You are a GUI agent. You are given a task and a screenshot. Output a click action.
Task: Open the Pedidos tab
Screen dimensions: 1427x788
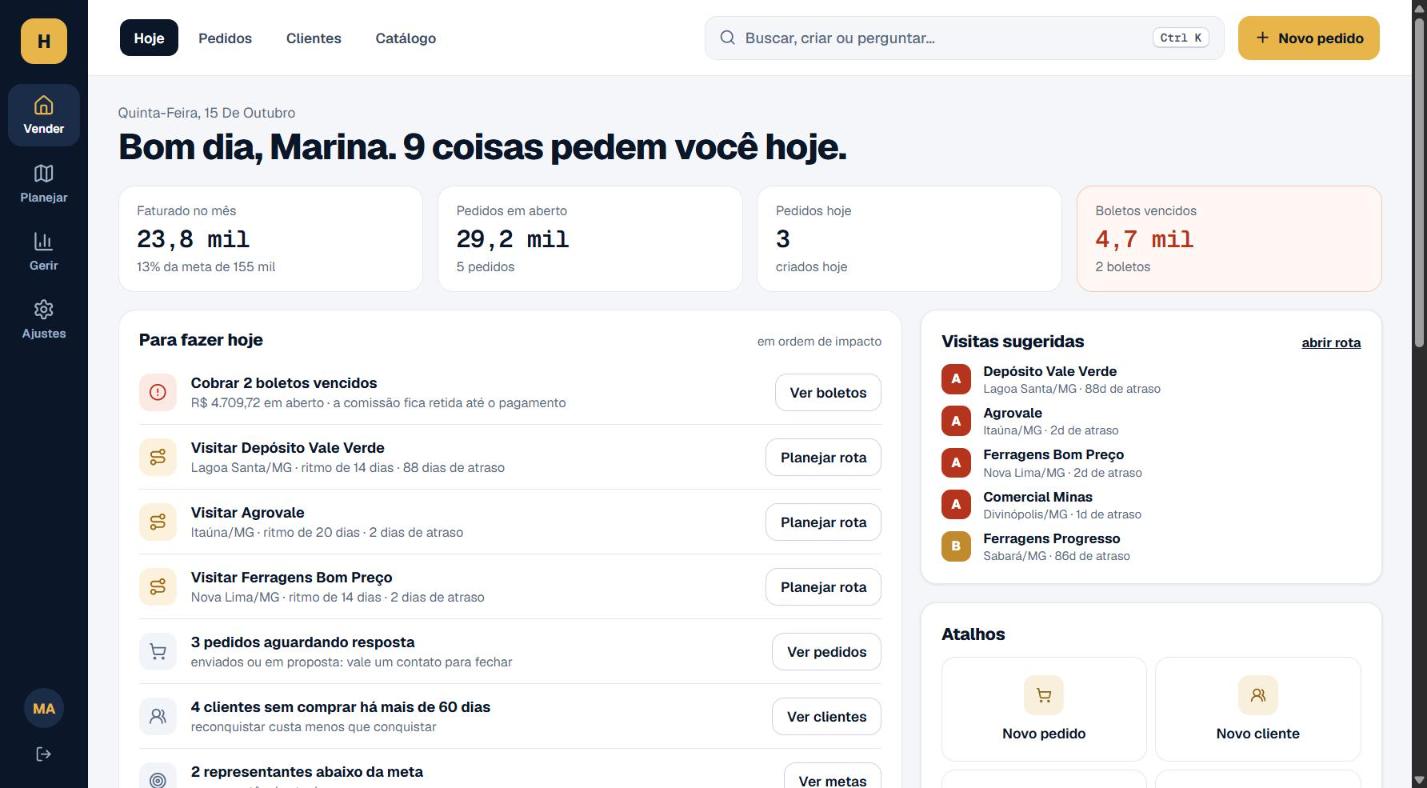[225, 38]
